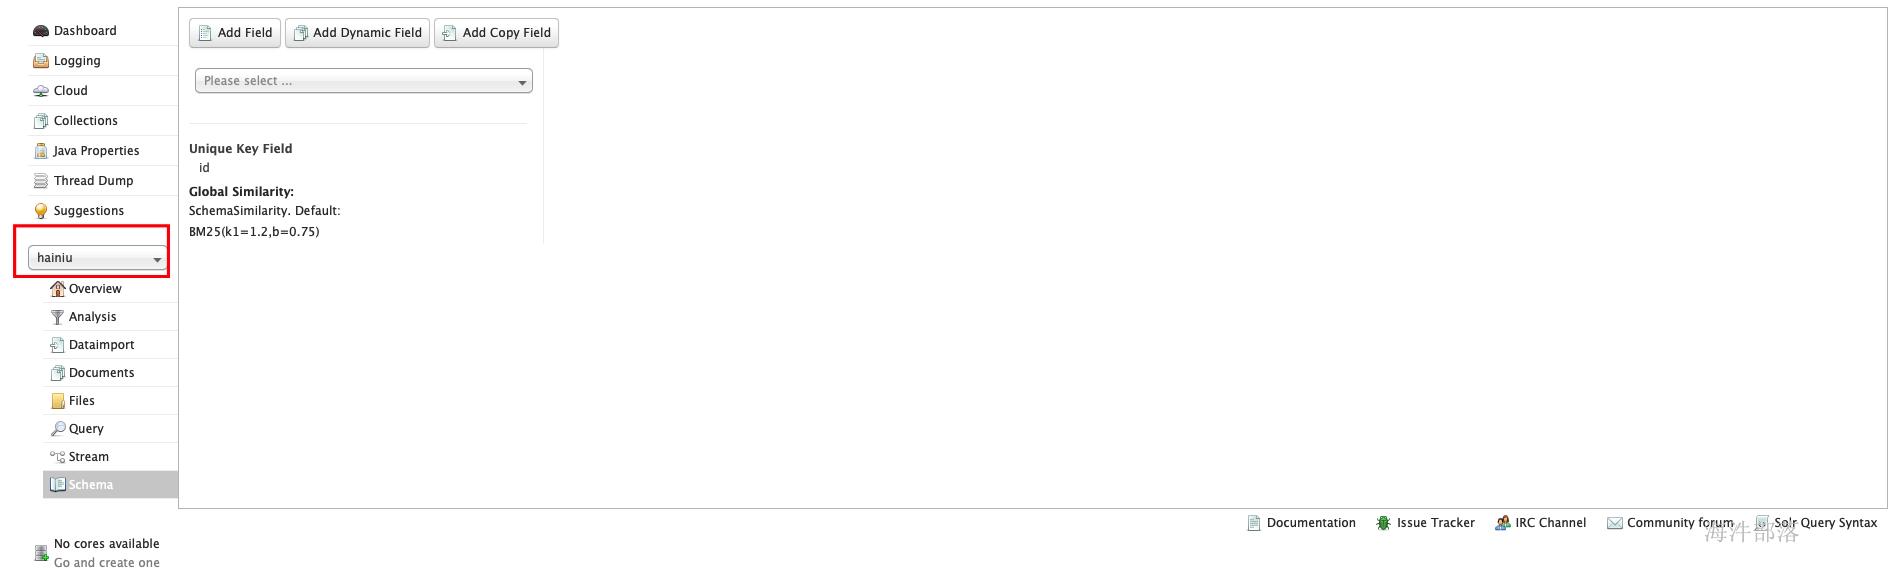Open the hainiu collection selector dropdown
The image size is (1899, 579).
pos(97,258)
